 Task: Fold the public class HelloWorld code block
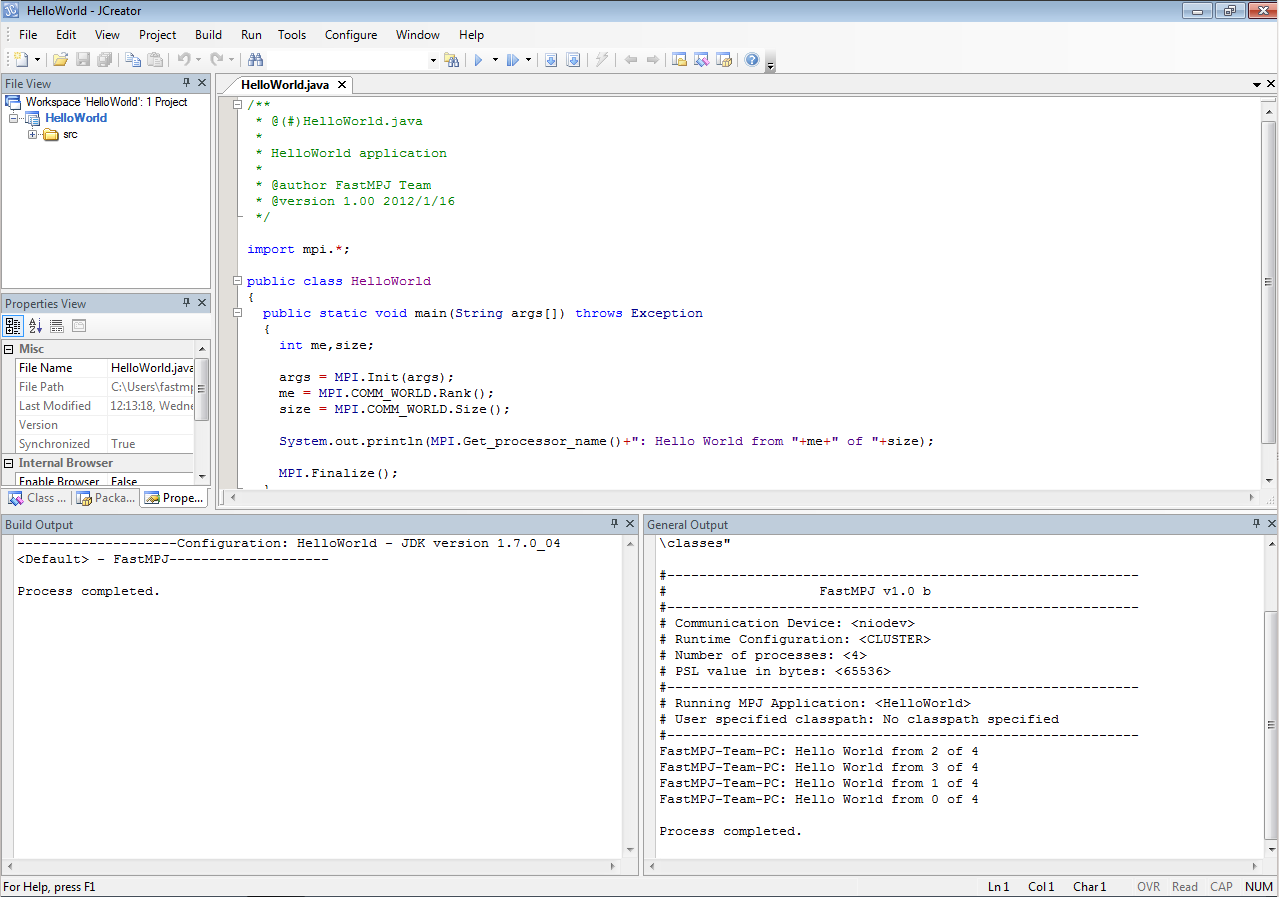[x=237, y=281]
